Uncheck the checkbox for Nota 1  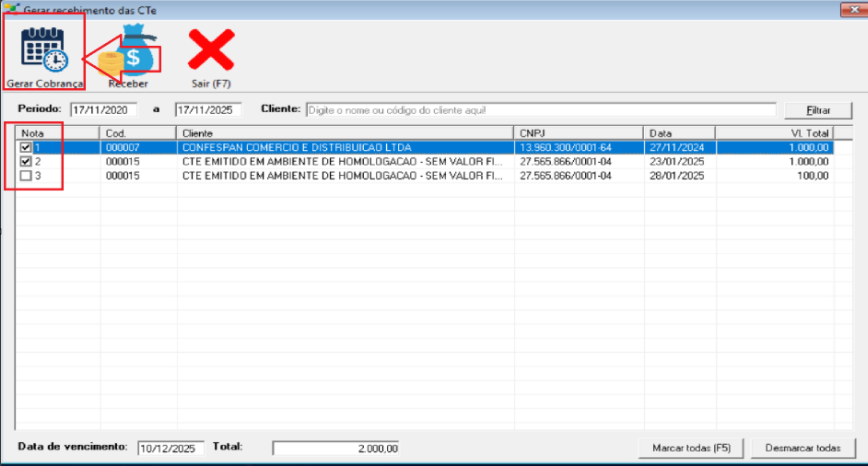coord(26,147)
